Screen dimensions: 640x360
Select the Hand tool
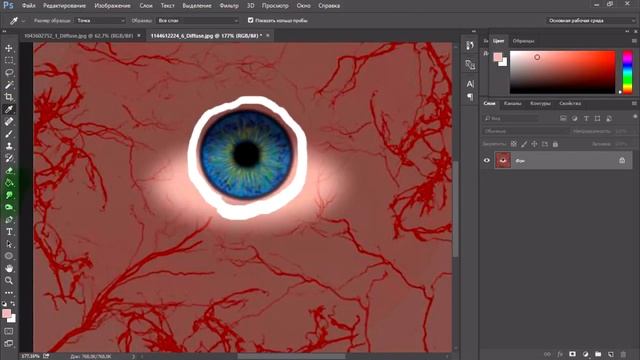pos(9,268)
